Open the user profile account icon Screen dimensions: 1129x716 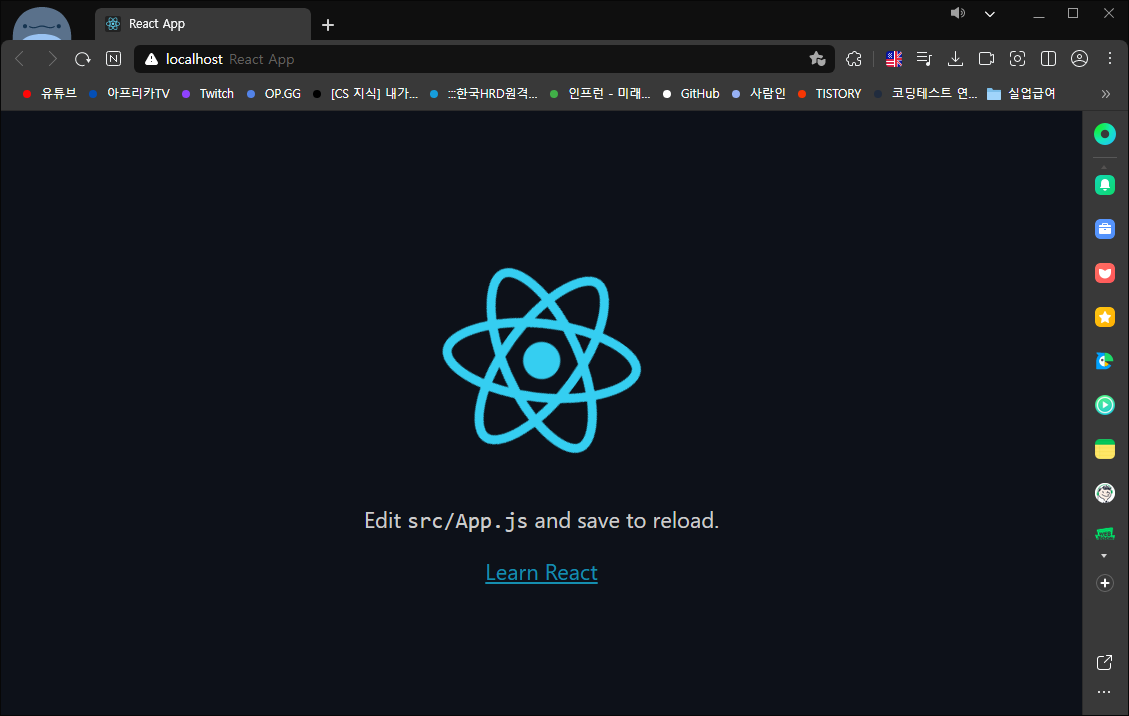point(1079,59)
